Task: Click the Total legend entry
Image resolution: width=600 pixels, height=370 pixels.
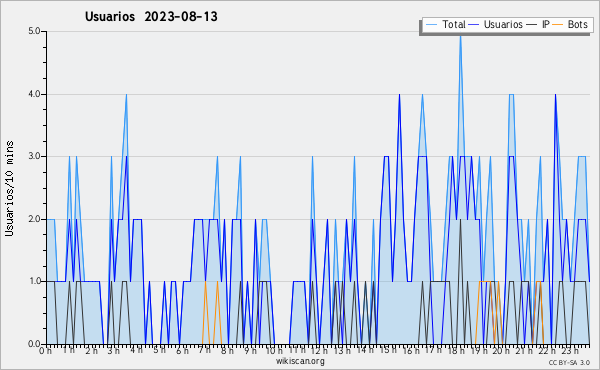Action: pyautogui.click(x=445, y=24)
